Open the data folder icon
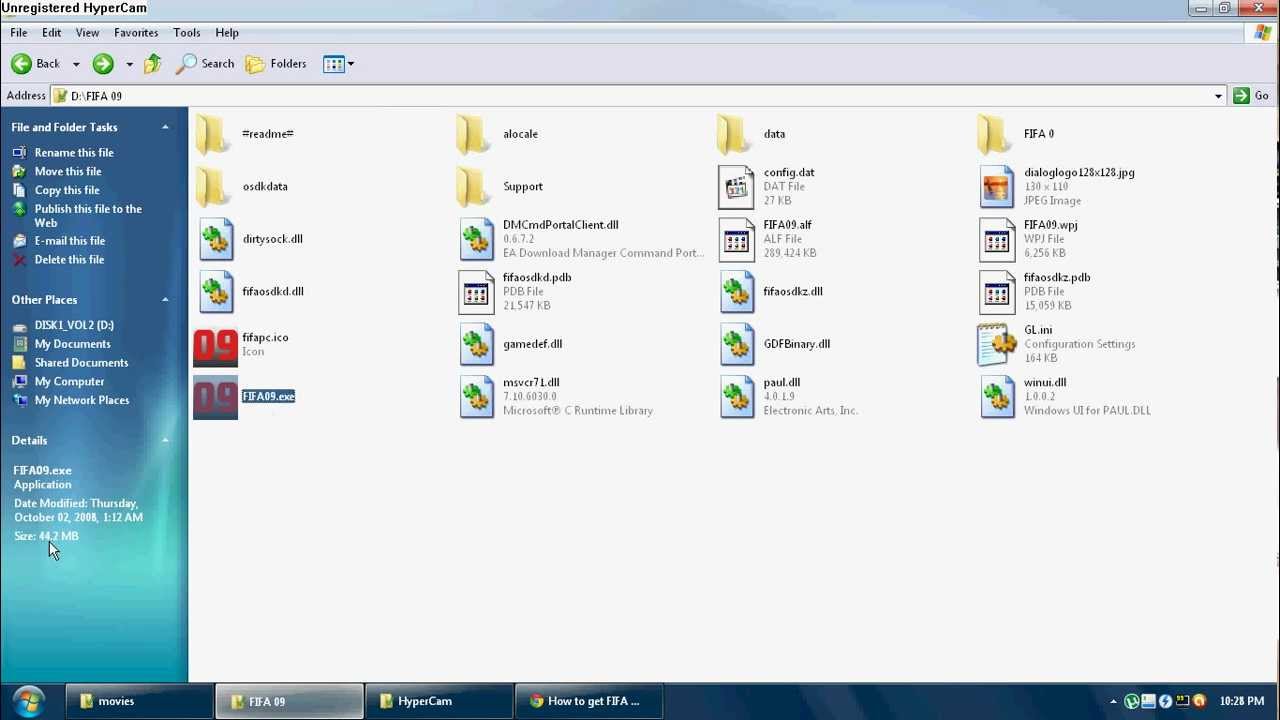This screenshot has height=720, width=1280. 735,134
